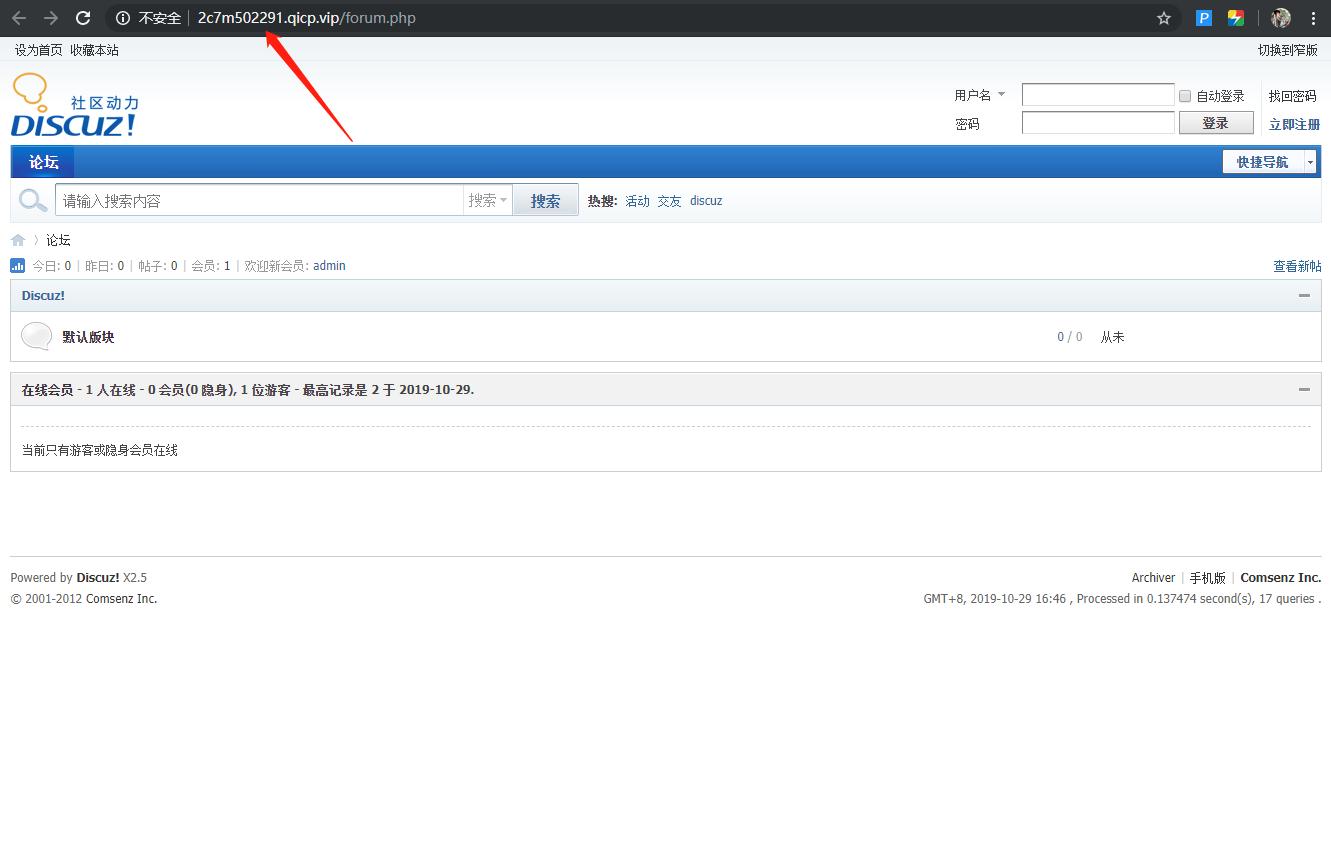Open the Chrome three-dot menu
Screen dimensions: 1331x864
coord(1313,18)
